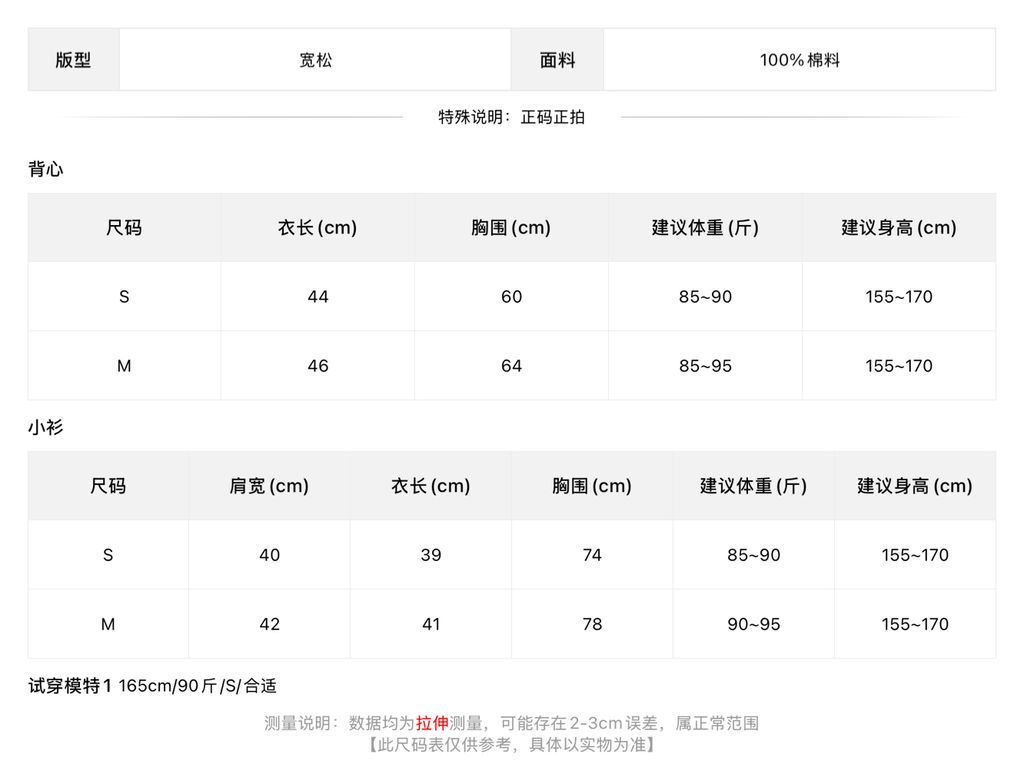Click weight 85~90 in 背心 S row
The height and width of the screenshot is (783, 1024).
(705, 296)
